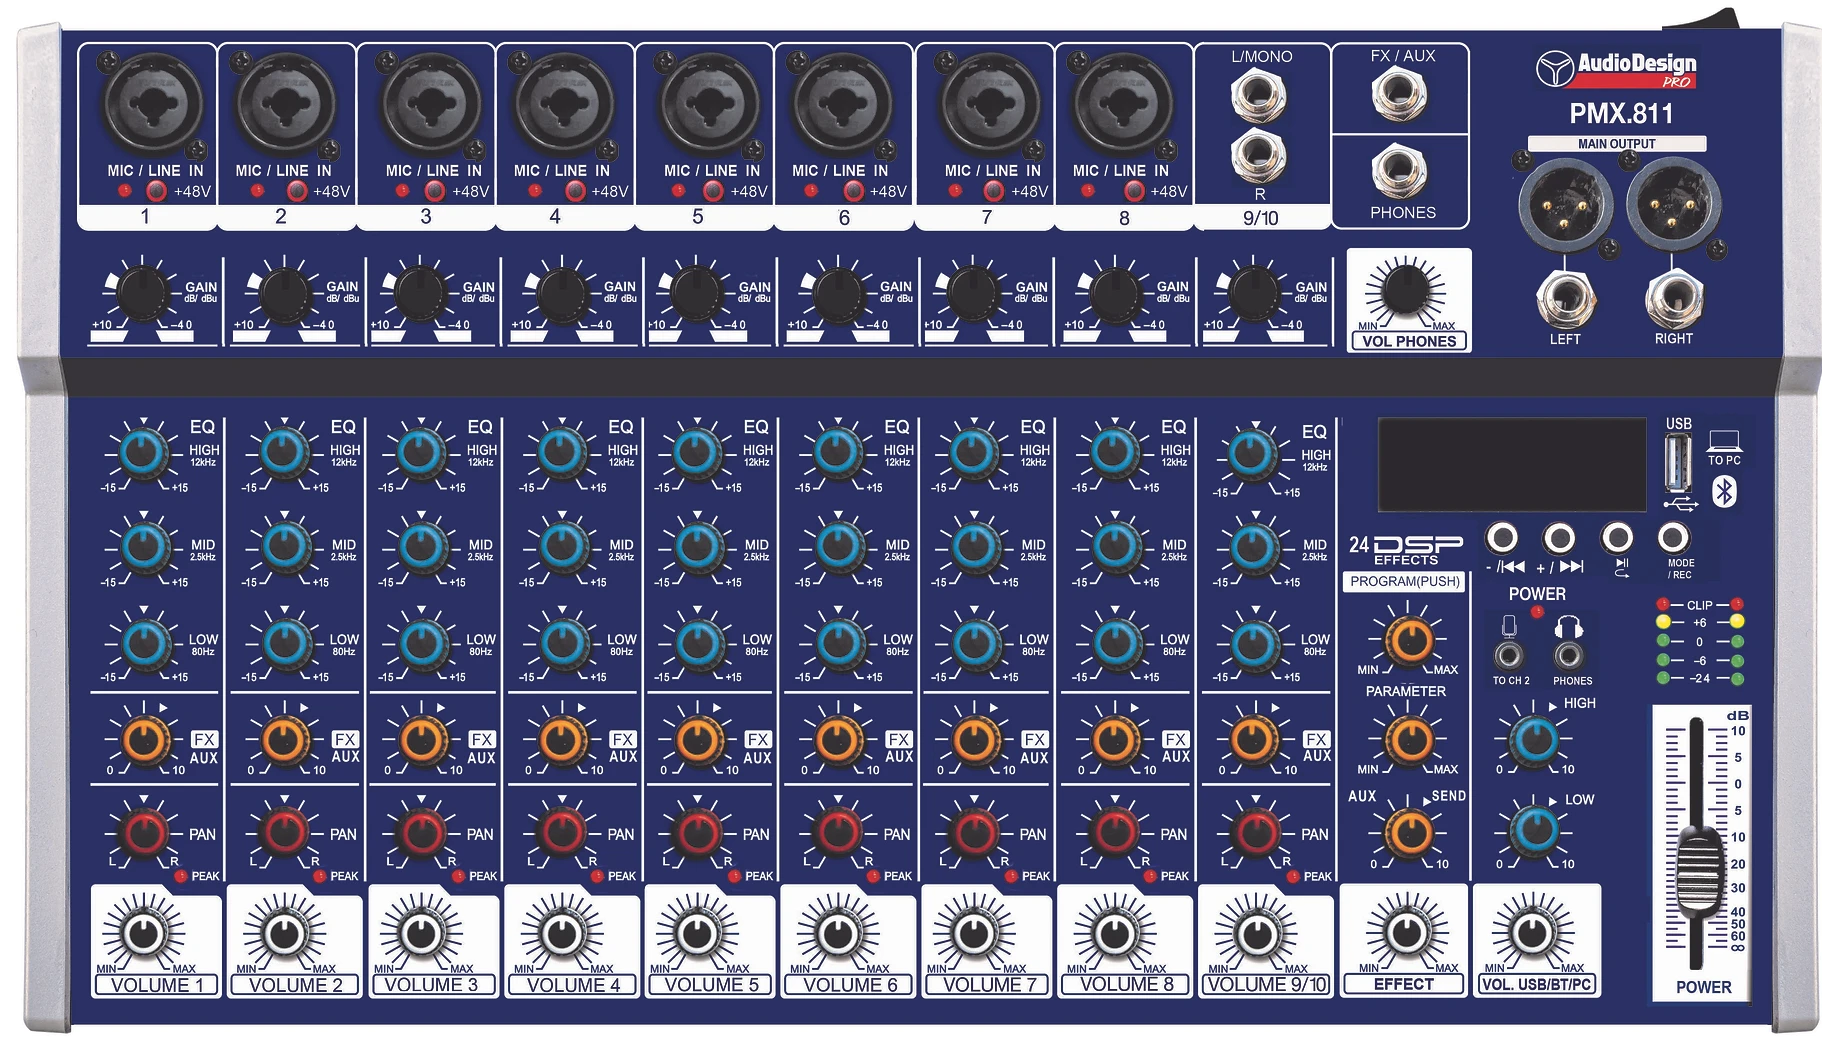Screen dimensions: 1822x1042
Task: Click the VOL. USB/BT/PC knob
Action: (x=1534, y=932)
